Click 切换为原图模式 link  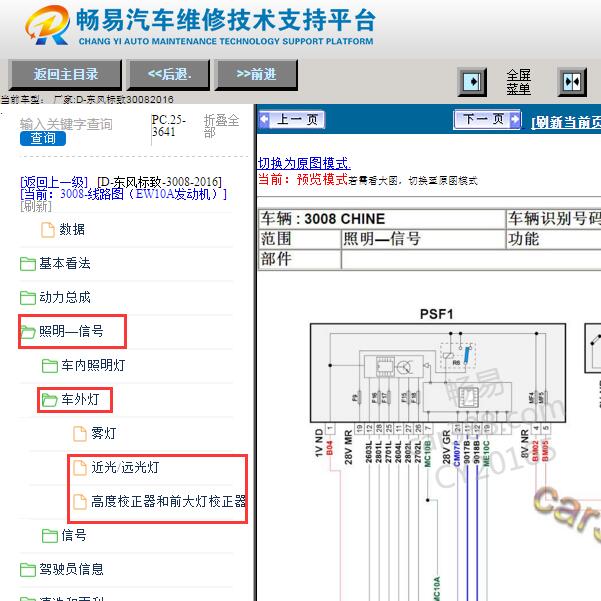click(304, 163)
